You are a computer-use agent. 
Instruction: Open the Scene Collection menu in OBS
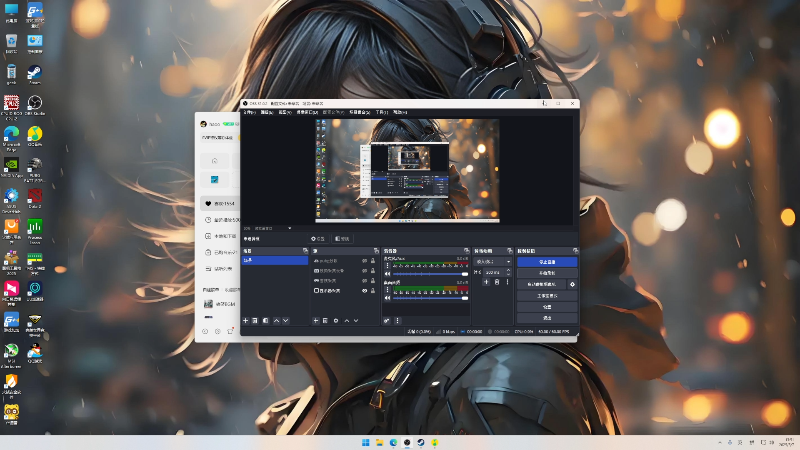(x=360, y=112)
